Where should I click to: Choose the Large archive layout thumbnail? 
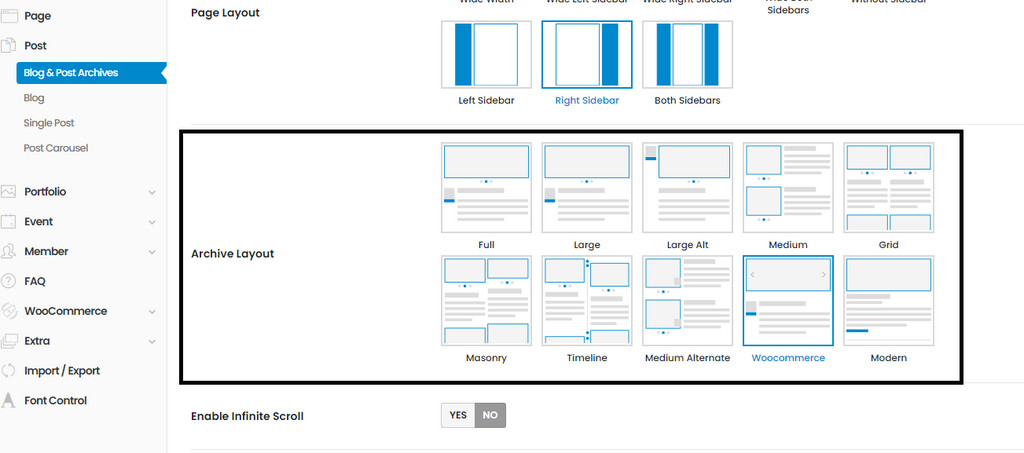click(586, 187)
